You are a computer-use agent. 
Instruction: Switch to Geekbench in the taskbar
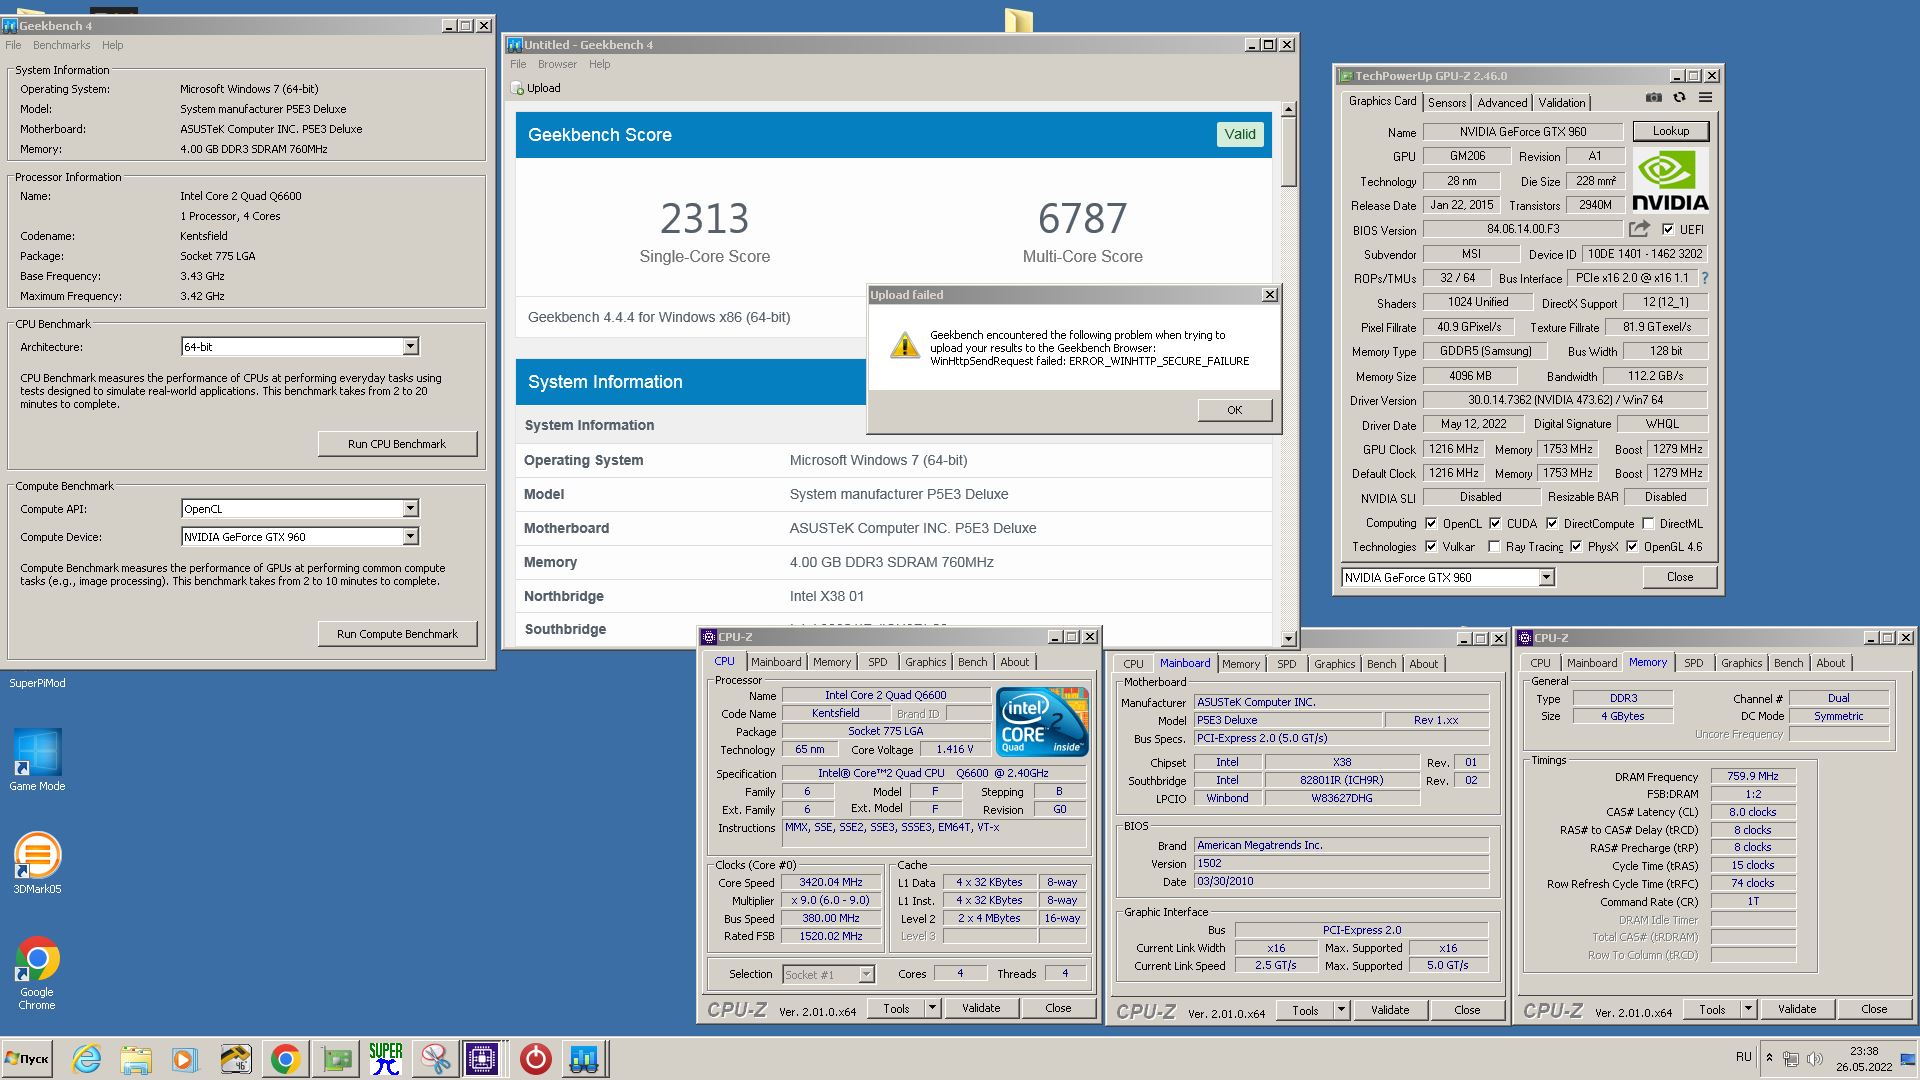click(584, 1059)
